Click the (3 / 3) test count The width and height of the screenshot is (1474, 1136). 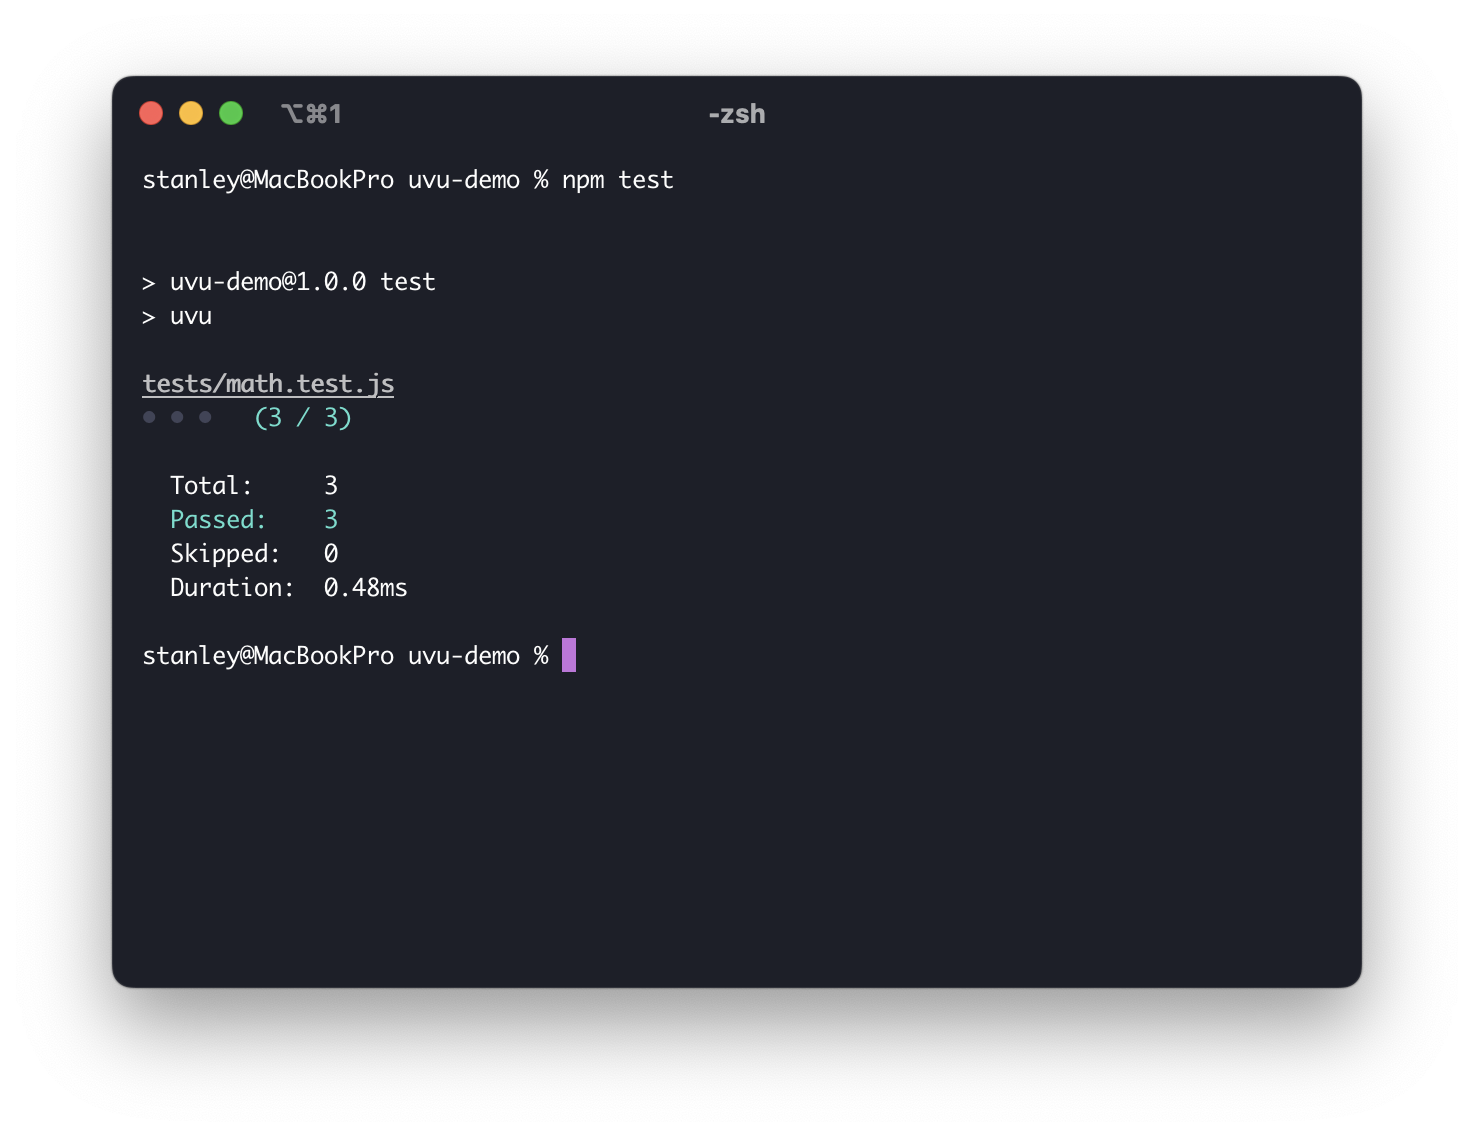point(303,418)
